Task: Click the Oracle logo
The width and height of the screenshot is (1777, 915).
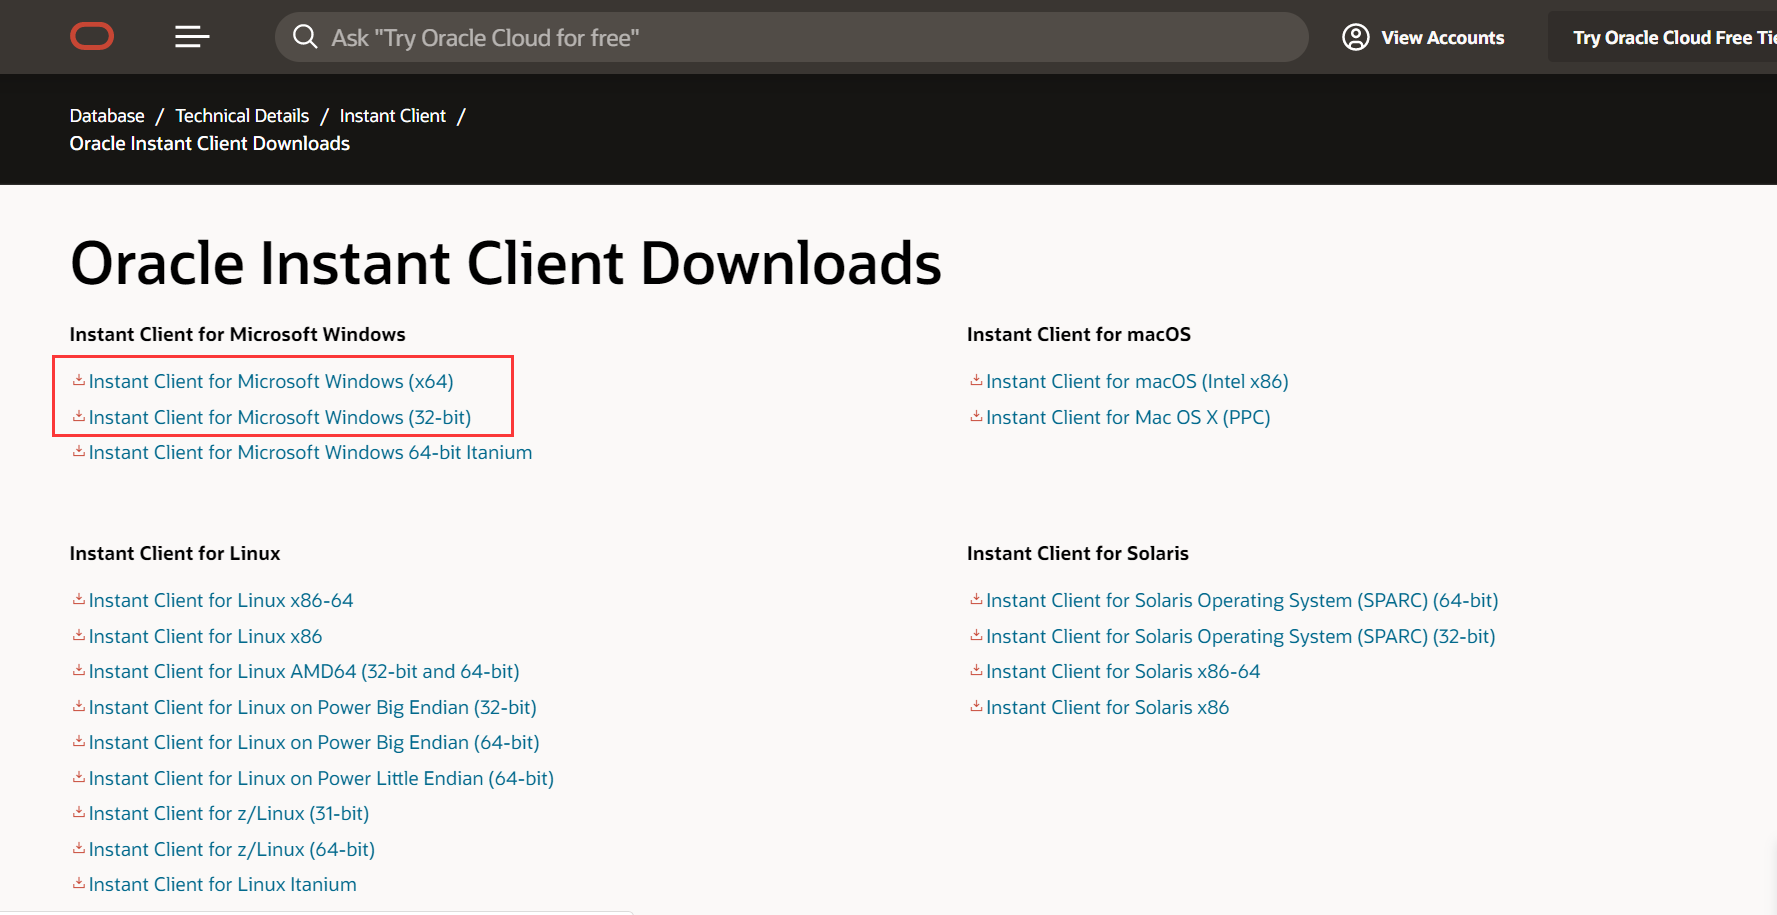Action: point(91,36)
